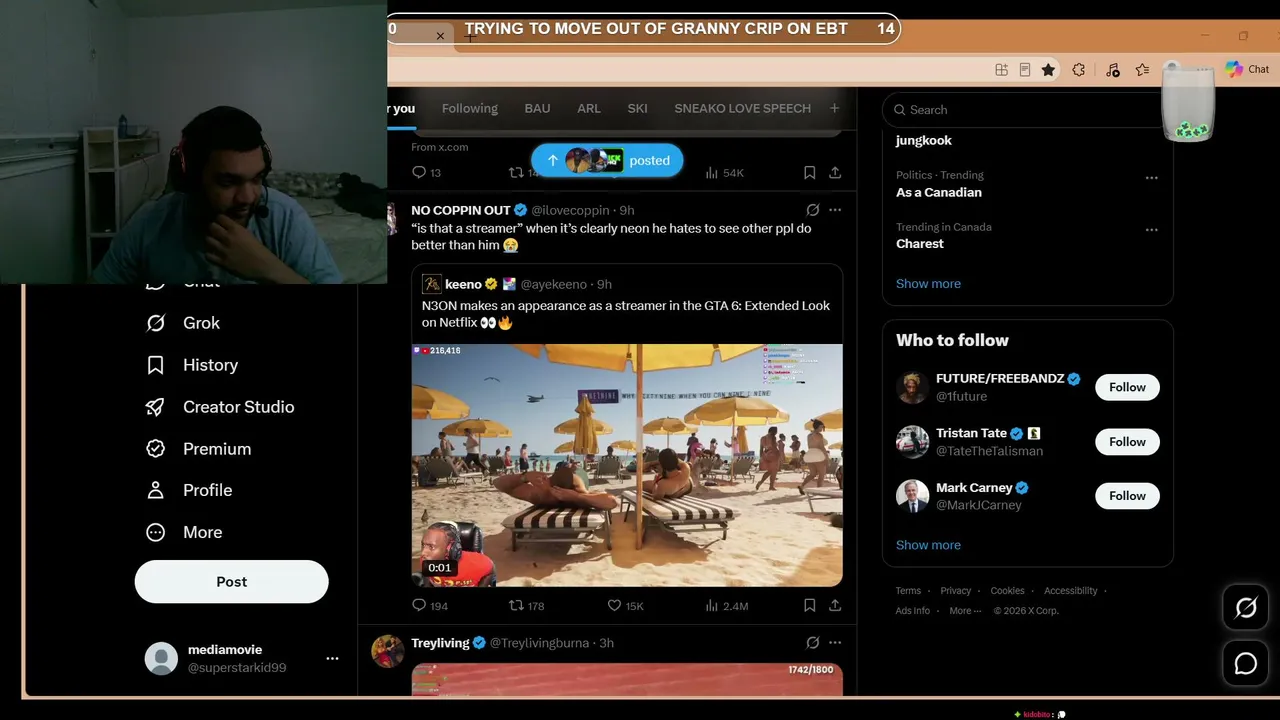The image size is (1280, 720).
Task: Open the browser favorites list icon
Action: (1142, 70)
